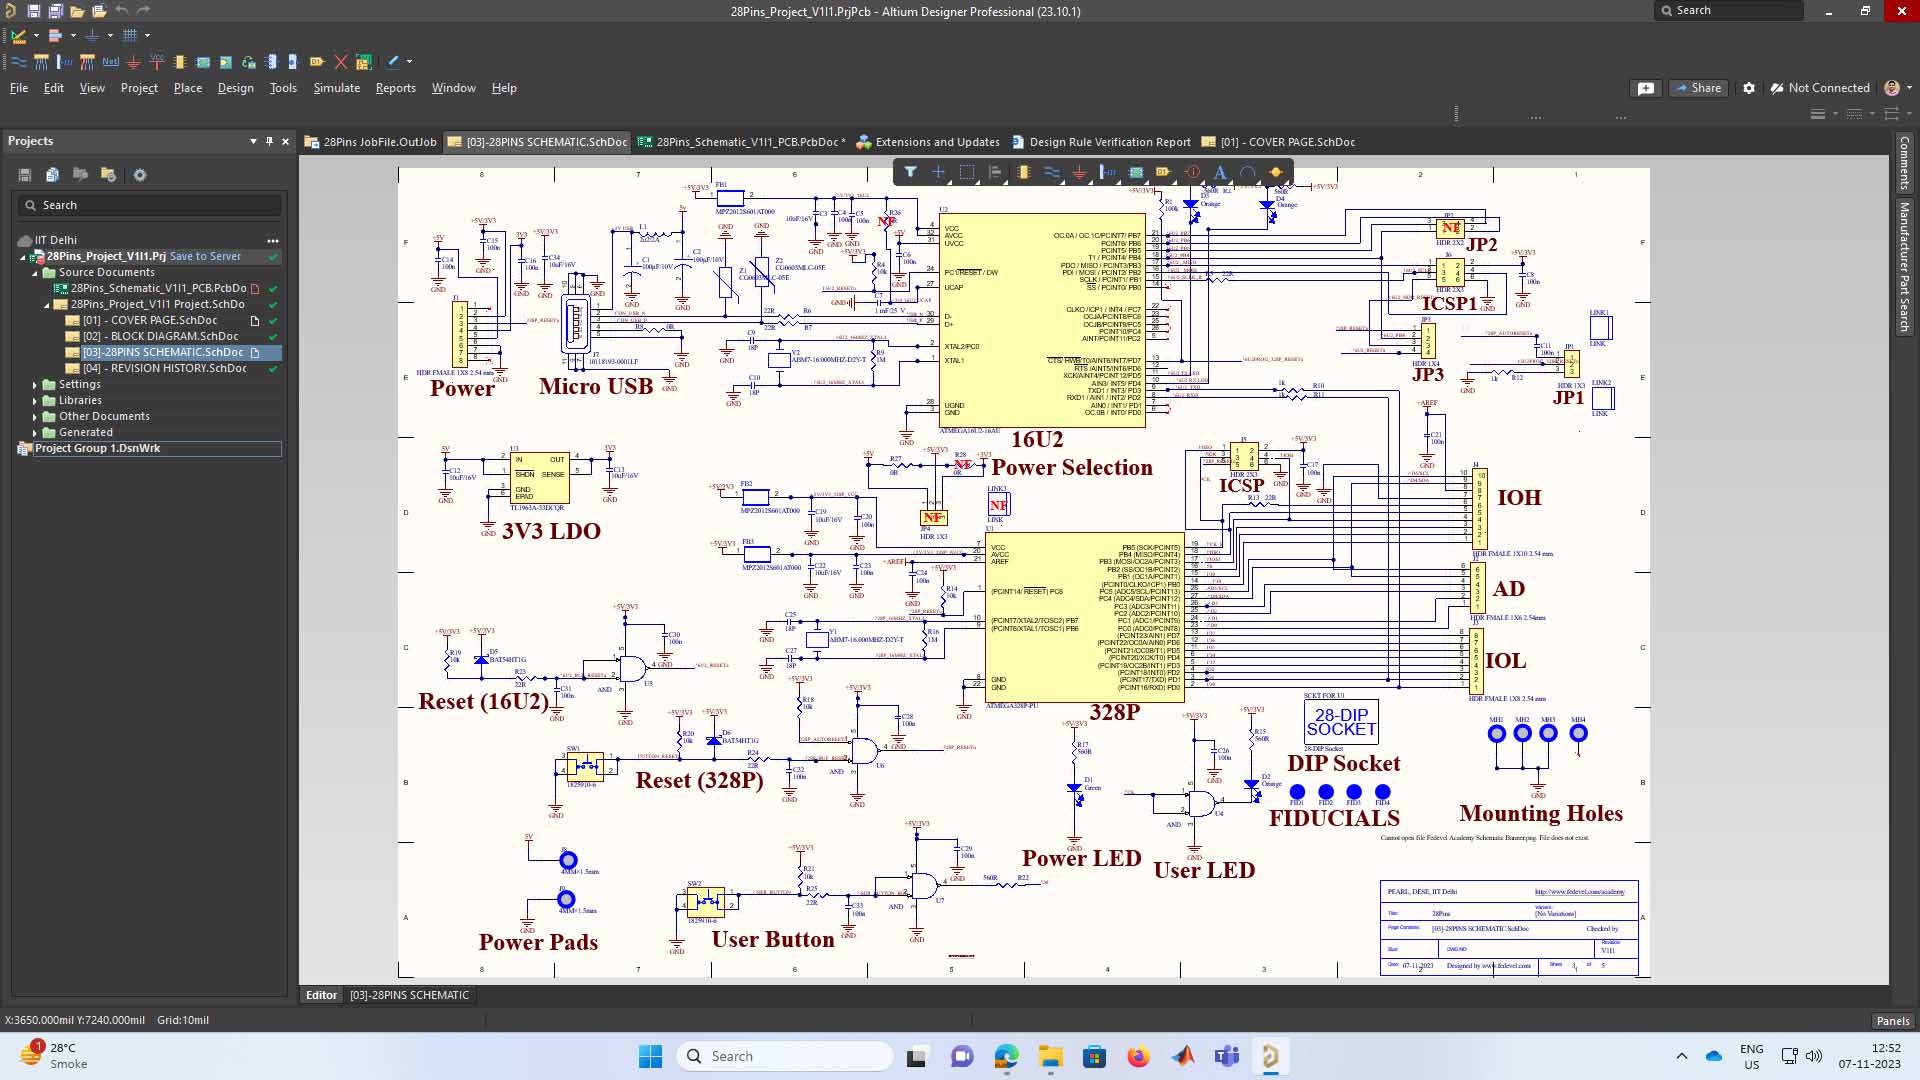Open Projects panel settings gear icon

140,175
